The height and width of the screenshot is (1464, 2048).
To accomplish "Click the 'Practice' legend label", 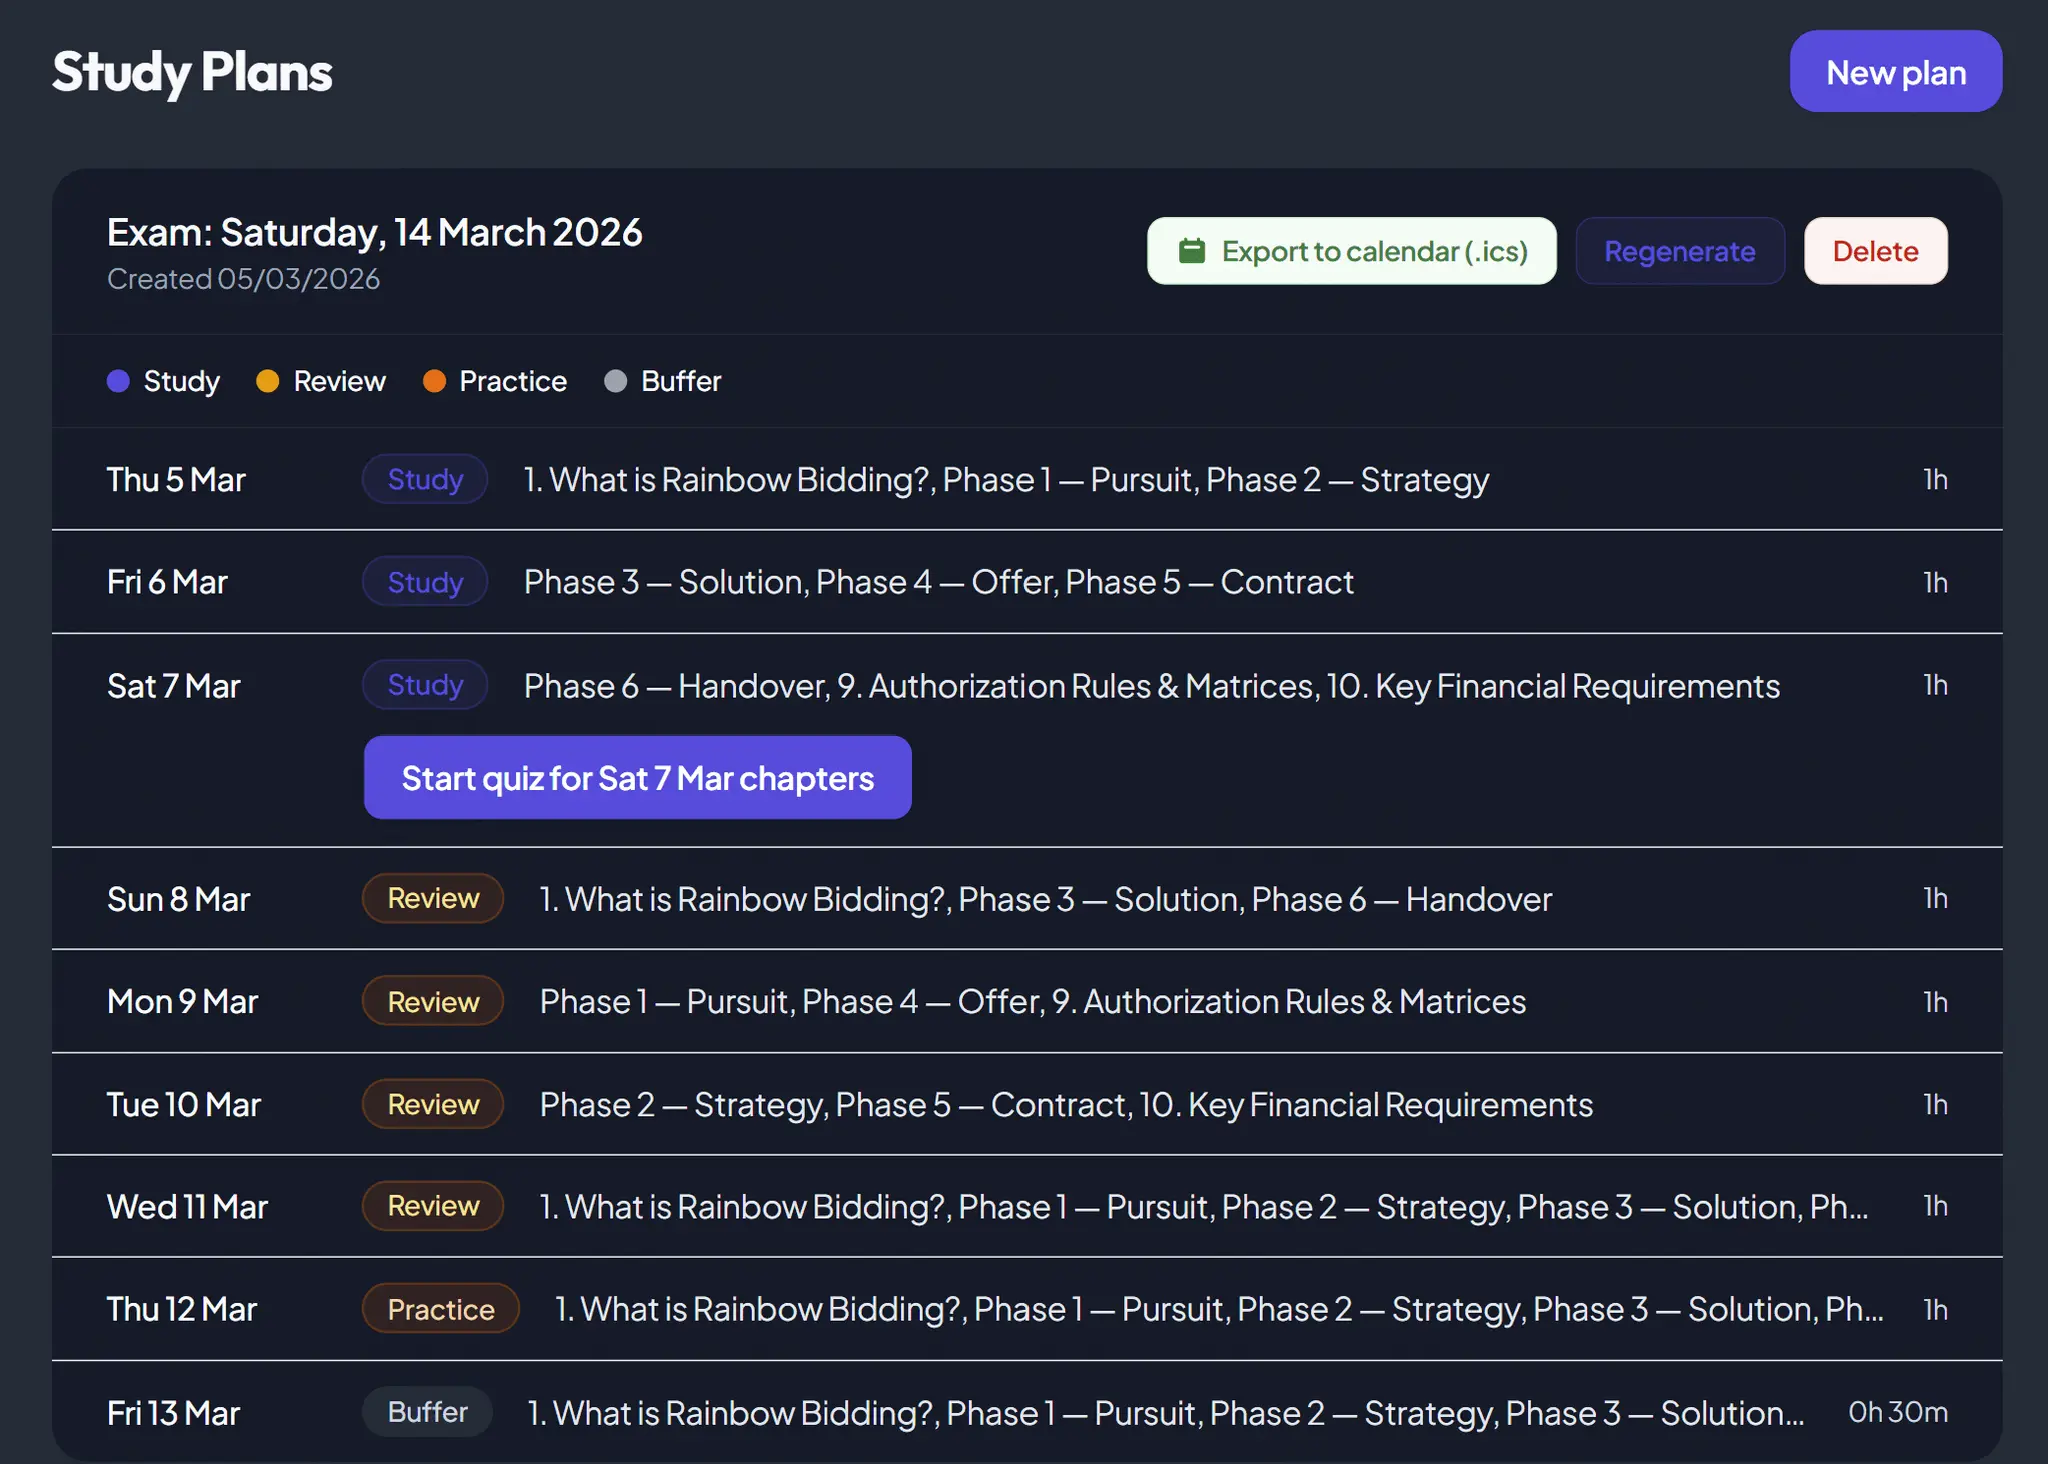I will 513,381.
